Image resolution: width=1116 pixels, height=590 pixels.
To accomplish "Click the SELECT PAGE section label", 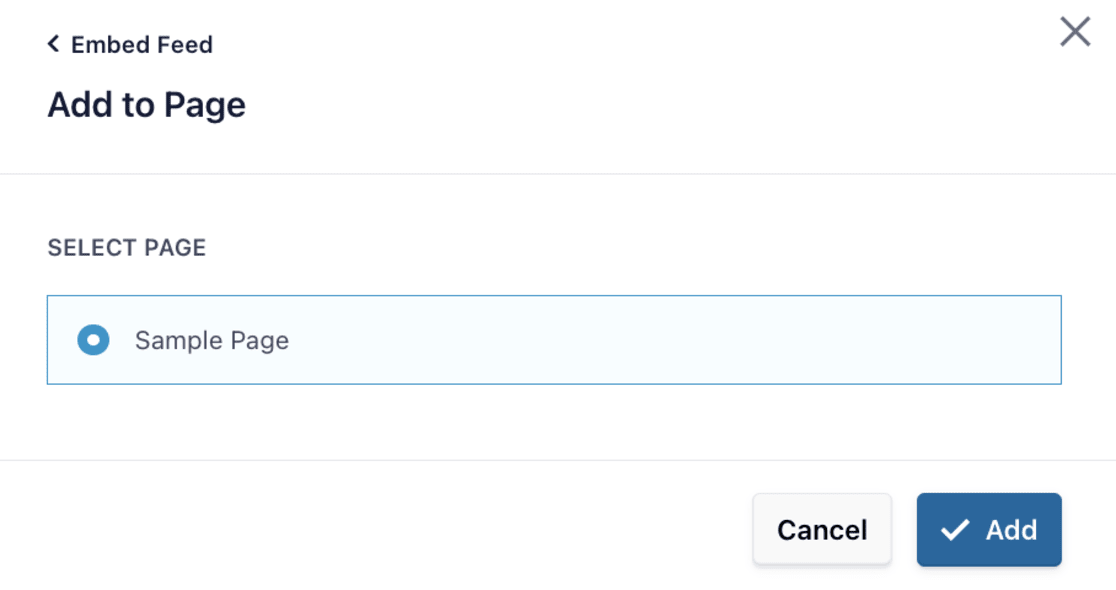I will (x=126, y=248).
